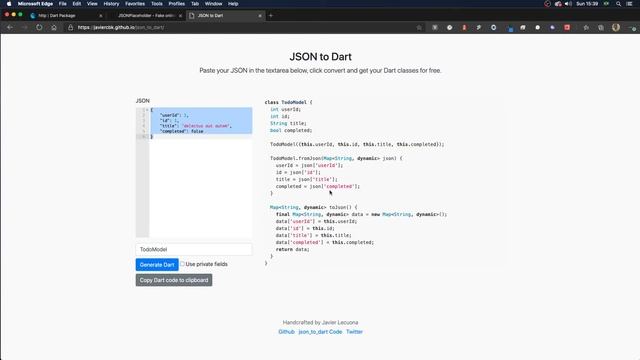Click the Generate Dart button
This screenshot has height=360, width=640.
tap(157, 264)
